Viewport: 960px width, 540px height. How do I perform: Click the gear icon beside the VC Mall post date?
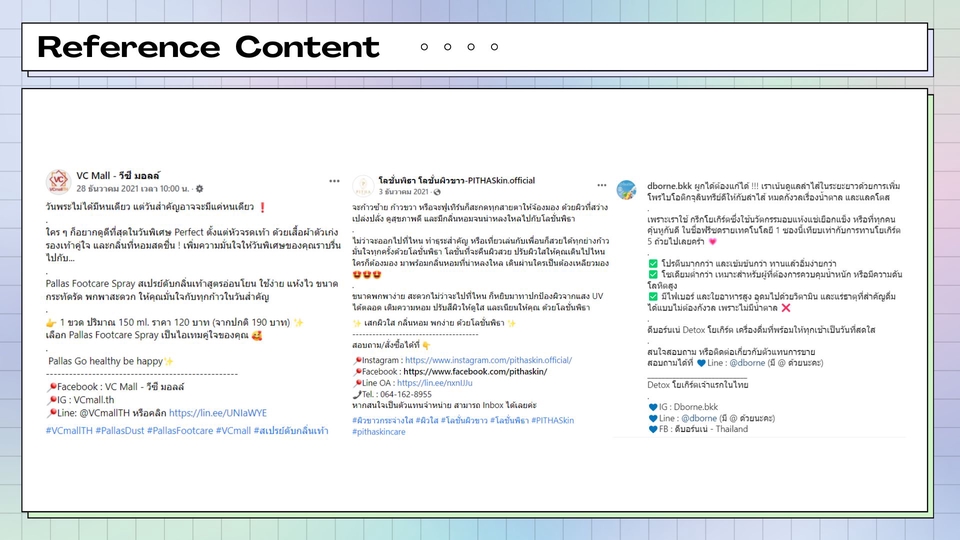coord(199,189)
